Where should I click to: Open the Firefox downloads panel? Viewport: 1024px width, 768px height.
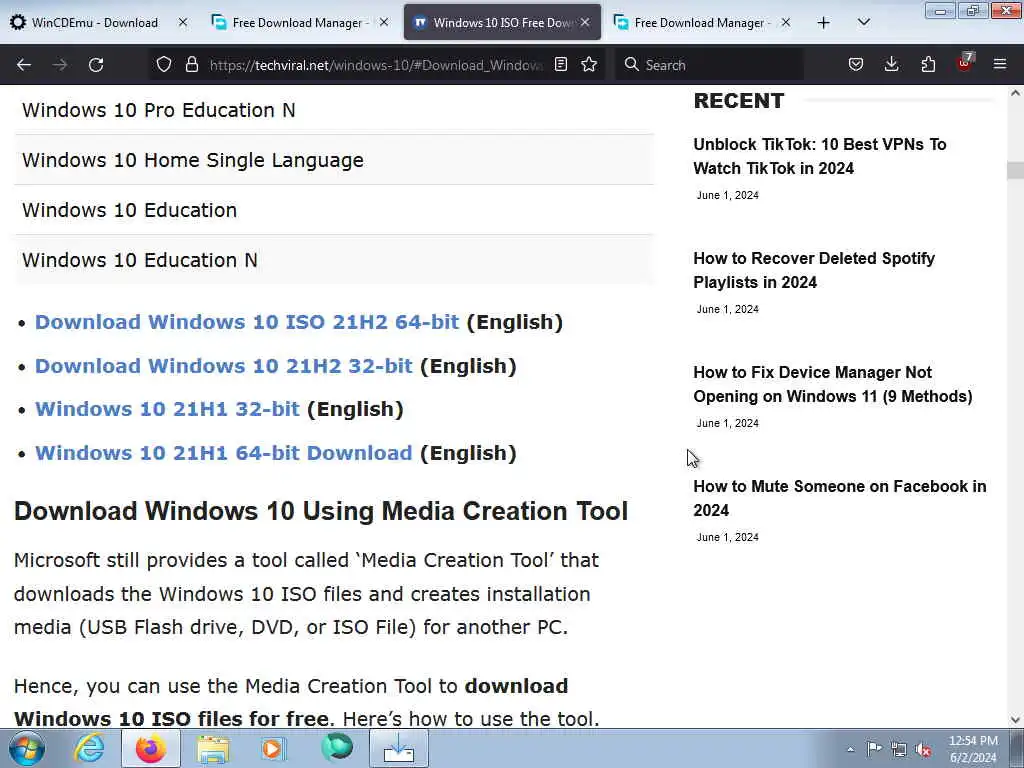(x=891, y=65)
